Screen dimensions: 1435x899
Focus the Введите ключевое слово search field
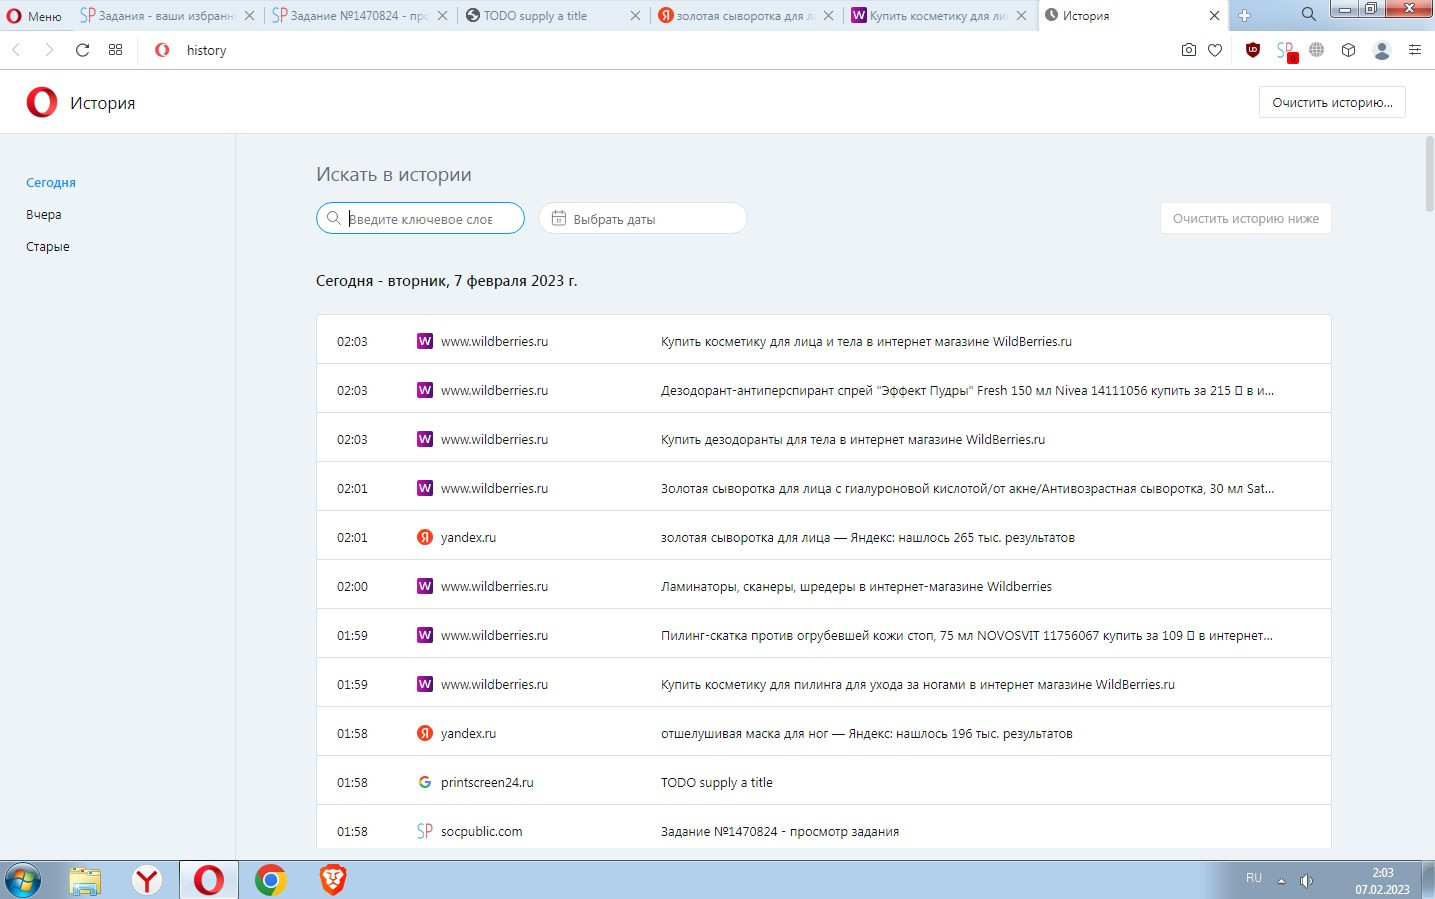pyautogui.click(x=420, y=218)
